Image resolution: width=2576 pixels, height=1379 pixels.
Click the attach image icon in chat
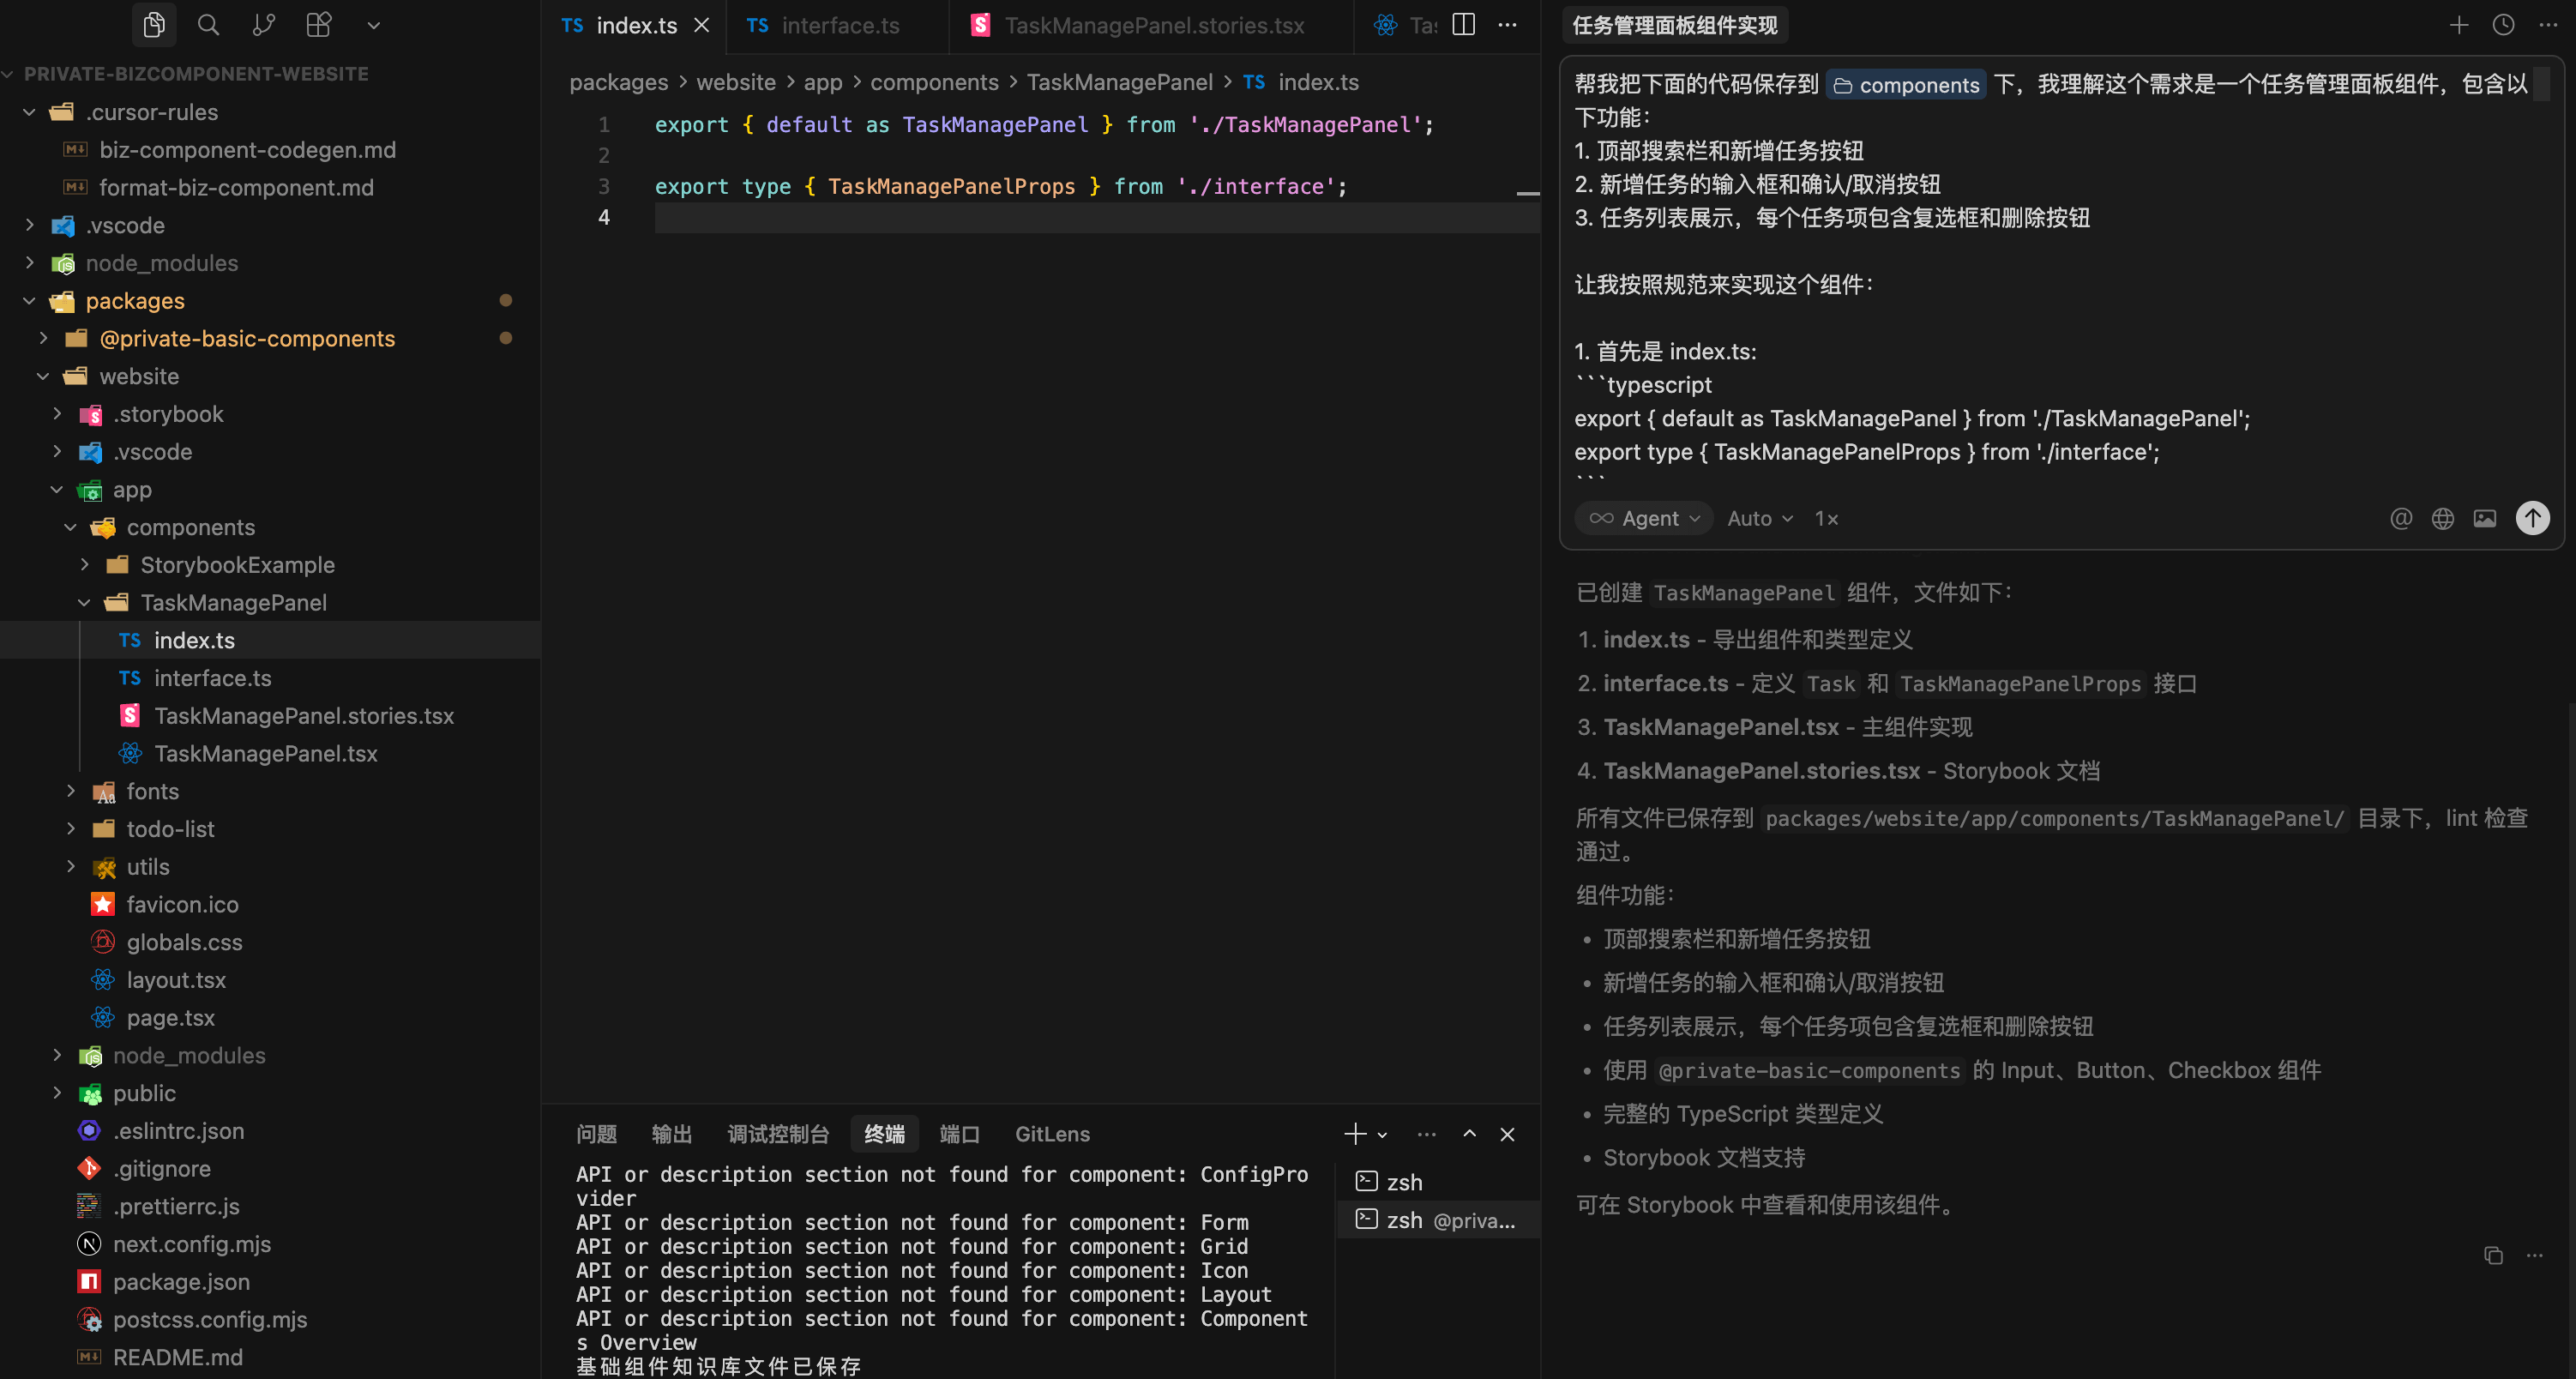pos(2485,518)
